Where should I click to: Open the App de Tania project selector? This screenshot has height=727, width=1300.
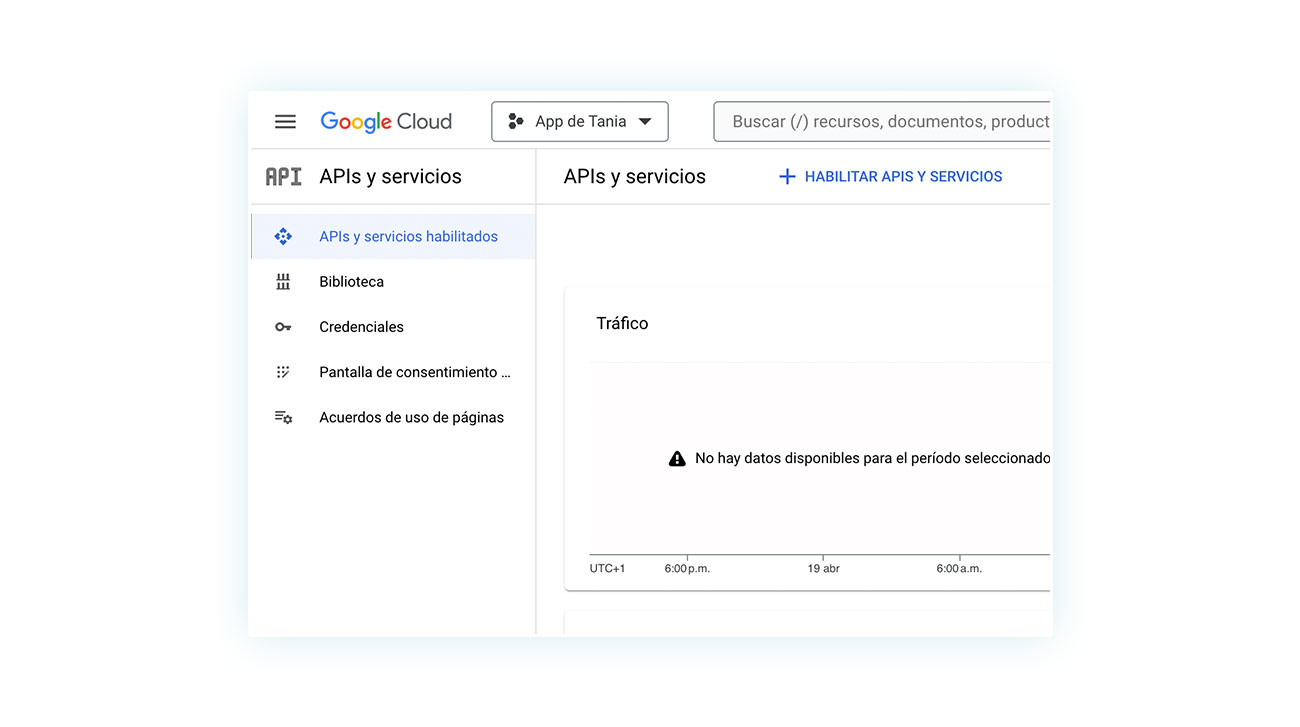(x=580, y=122)
